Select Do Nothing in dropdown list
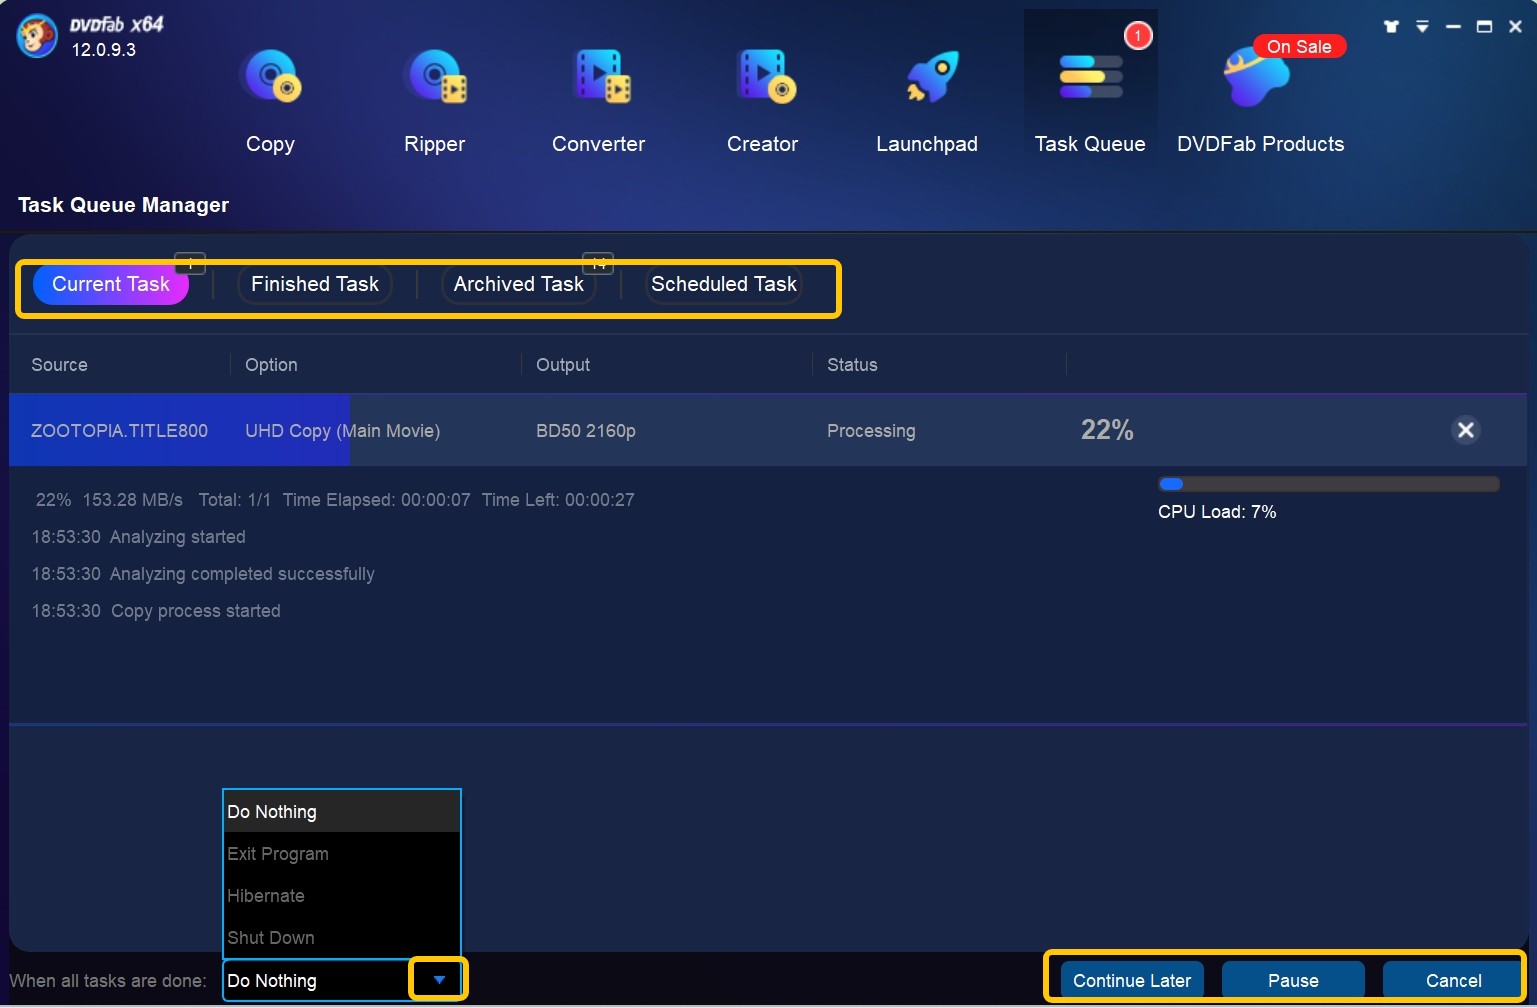Image resolution: width=1537 pixels, height=1008 pixels. pyautogui.click(x=341, y=811)
